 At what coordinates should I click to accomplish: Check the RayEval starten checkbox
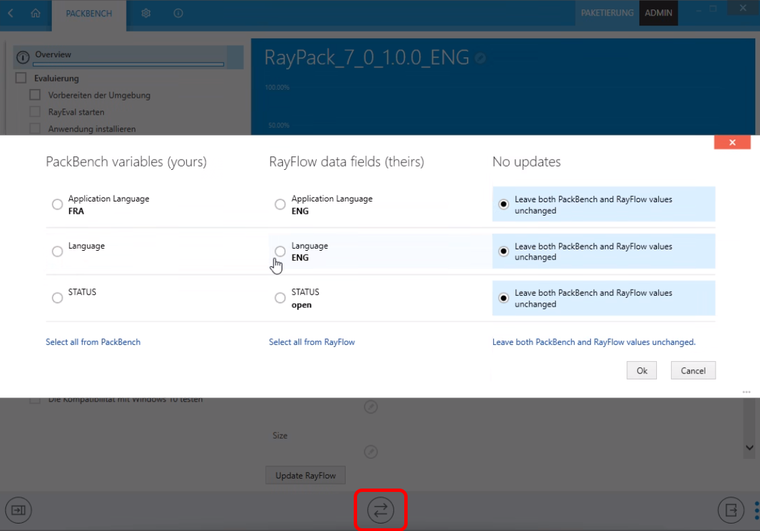click(35, 111)
